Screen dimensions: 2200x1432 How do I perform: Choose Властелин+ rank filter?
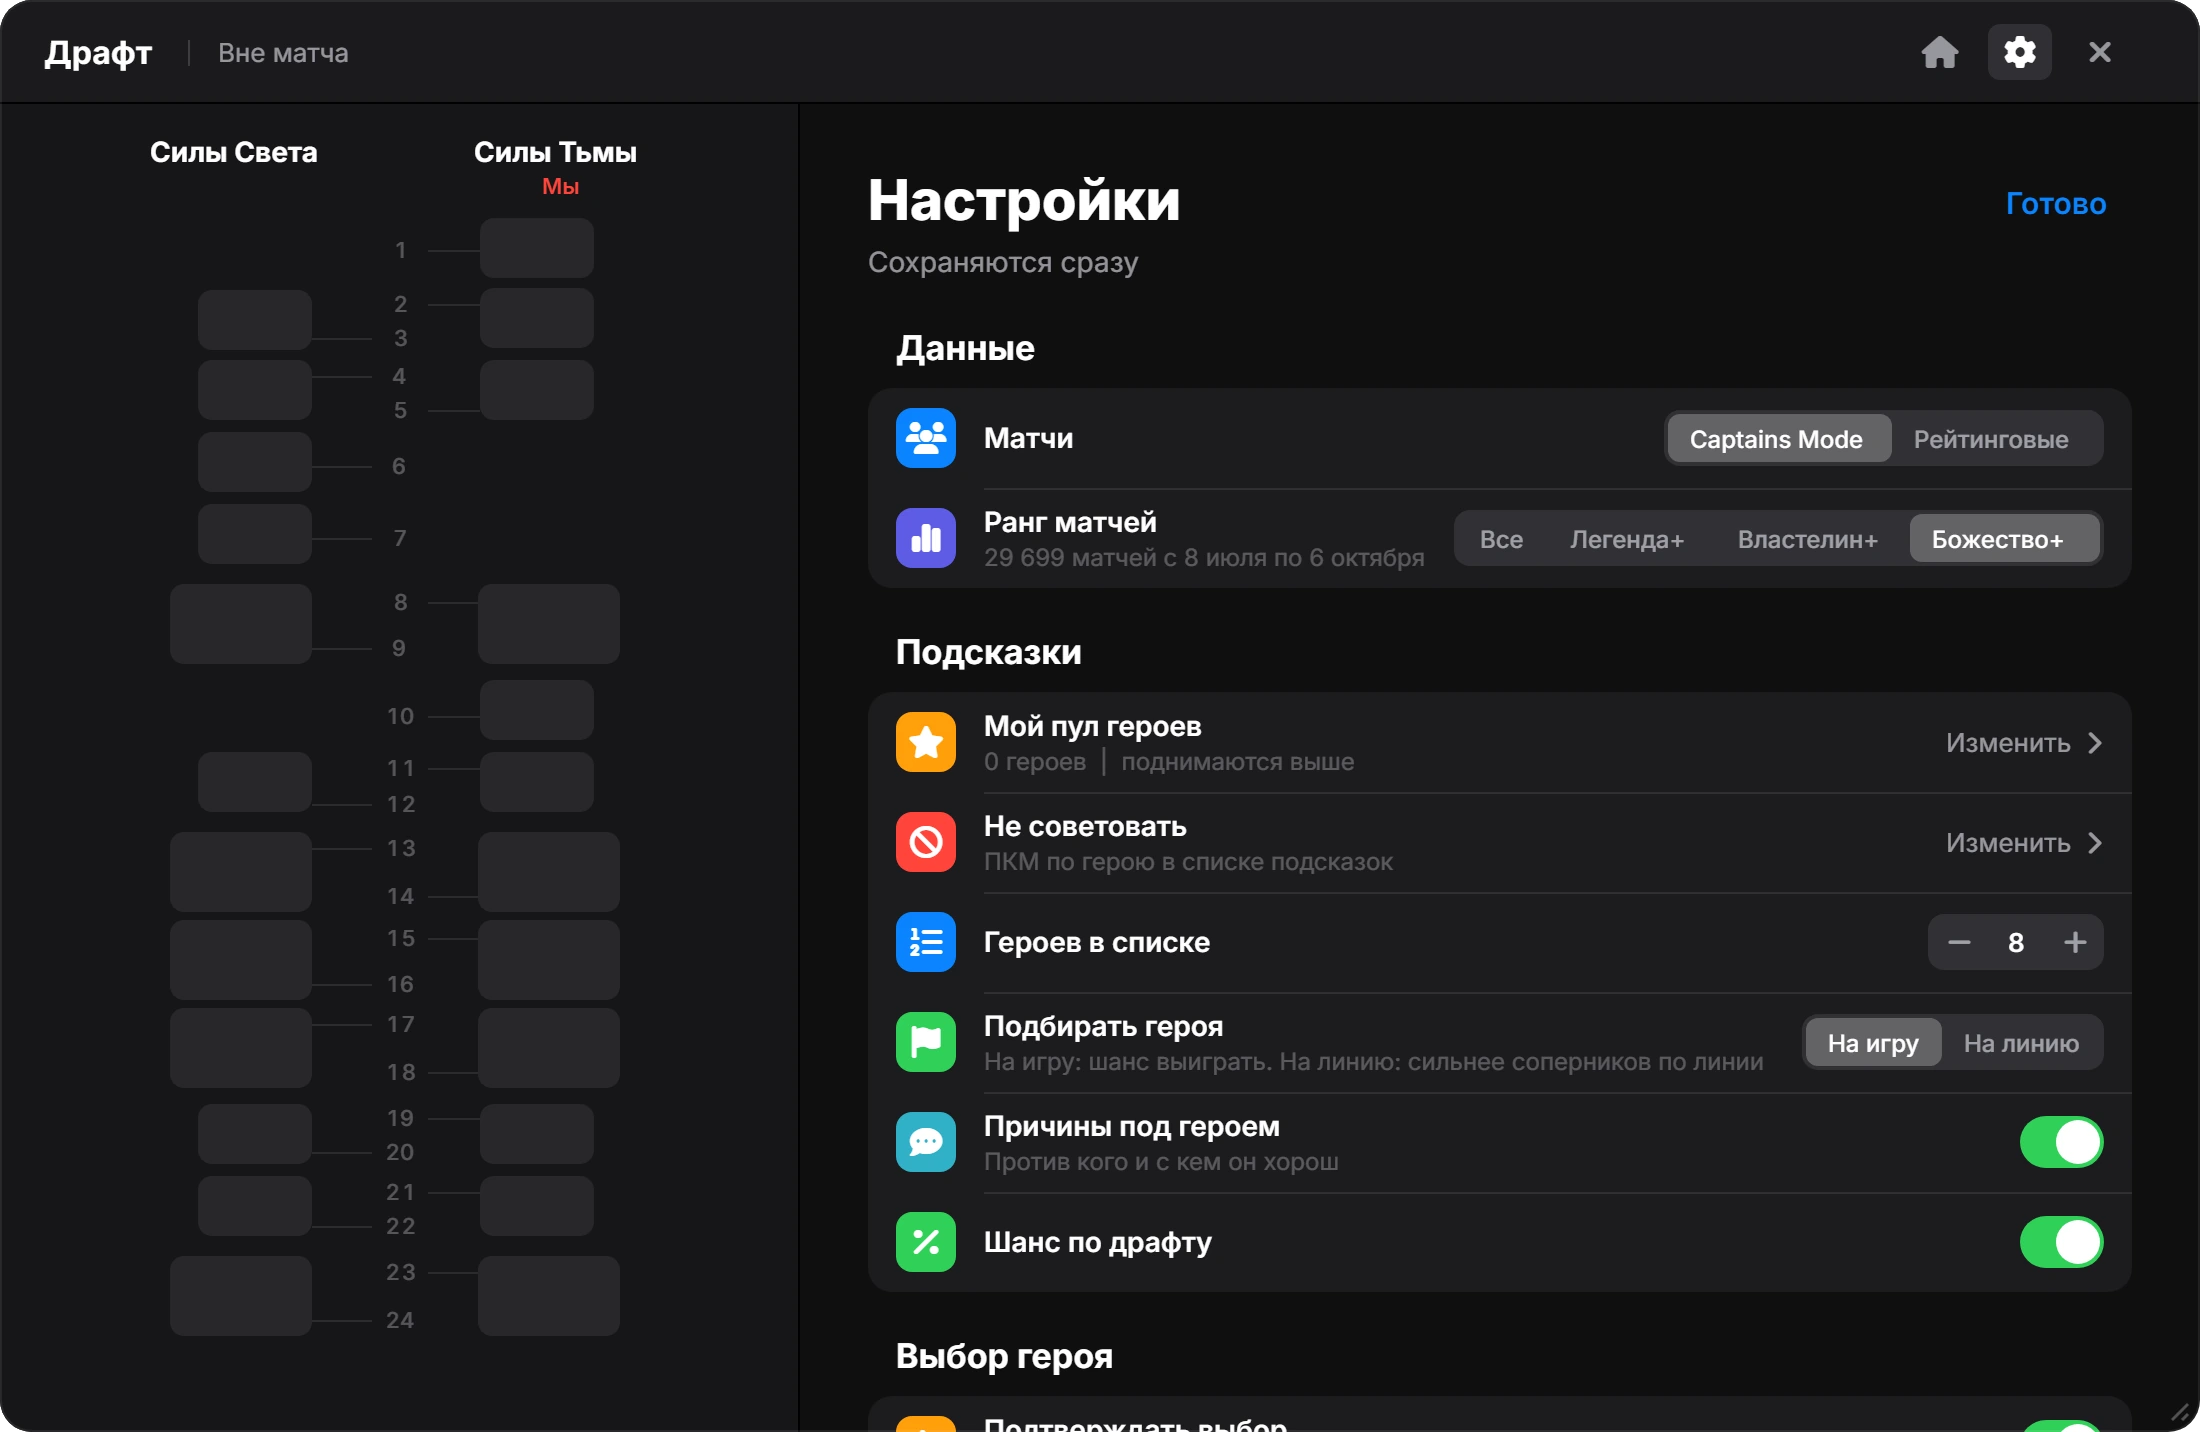pos(1807,539)
